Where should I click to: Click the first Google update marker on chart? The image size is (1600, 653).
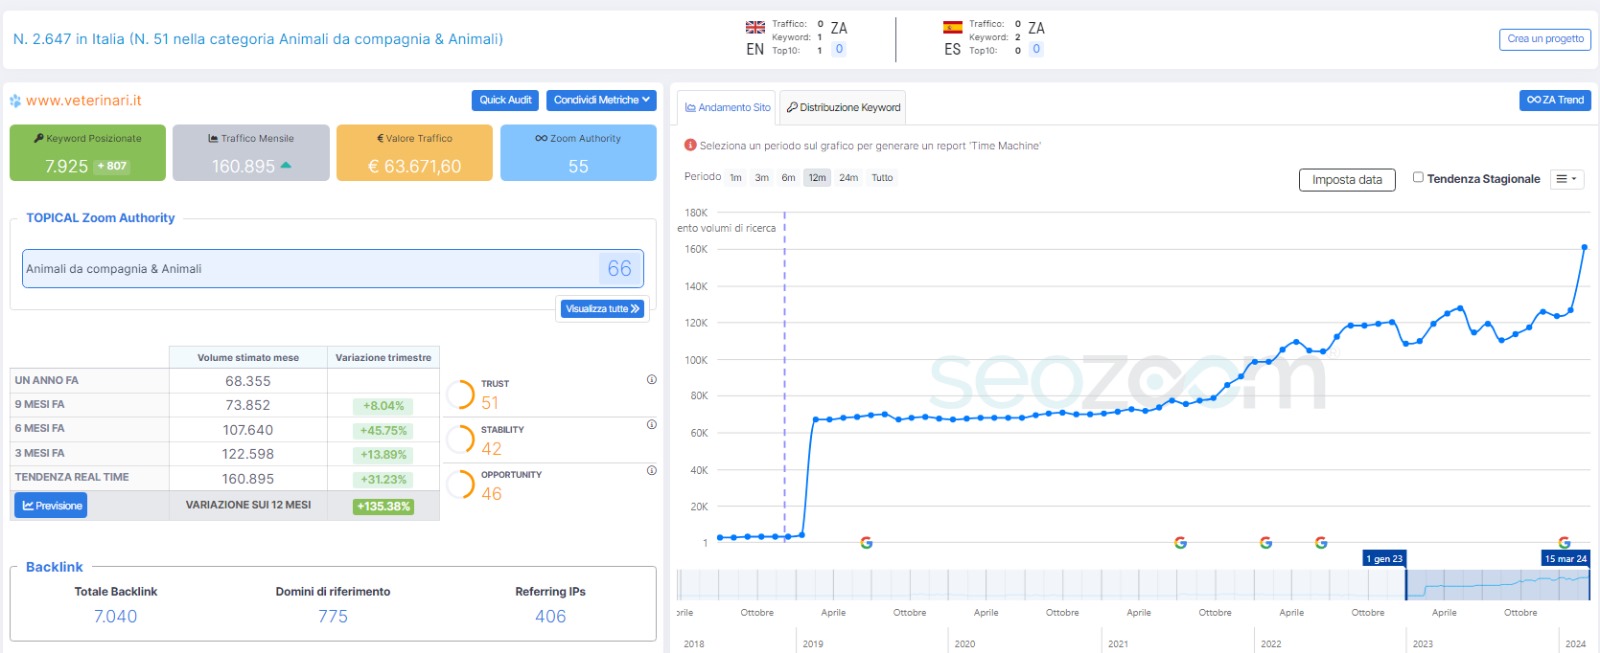pyautogui.click(x=866, y=543)
